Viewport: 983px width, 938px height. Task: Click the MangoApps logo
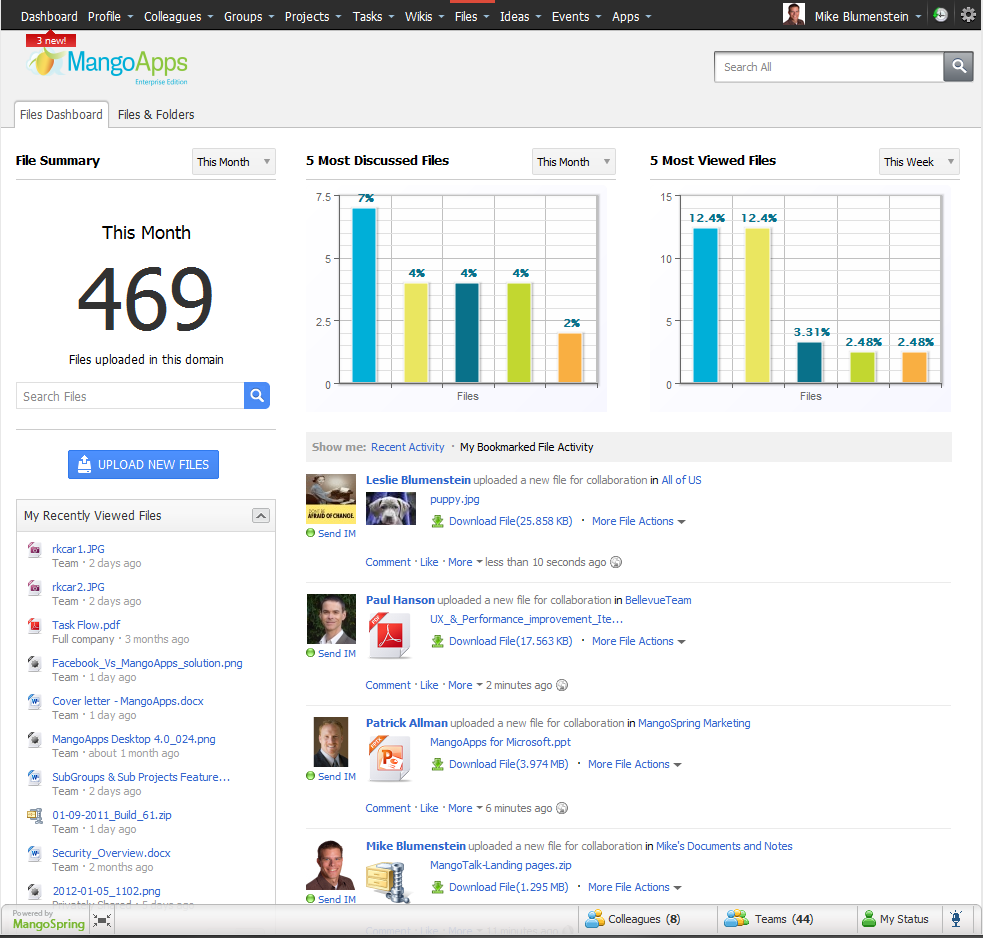[x=107, y=65]
